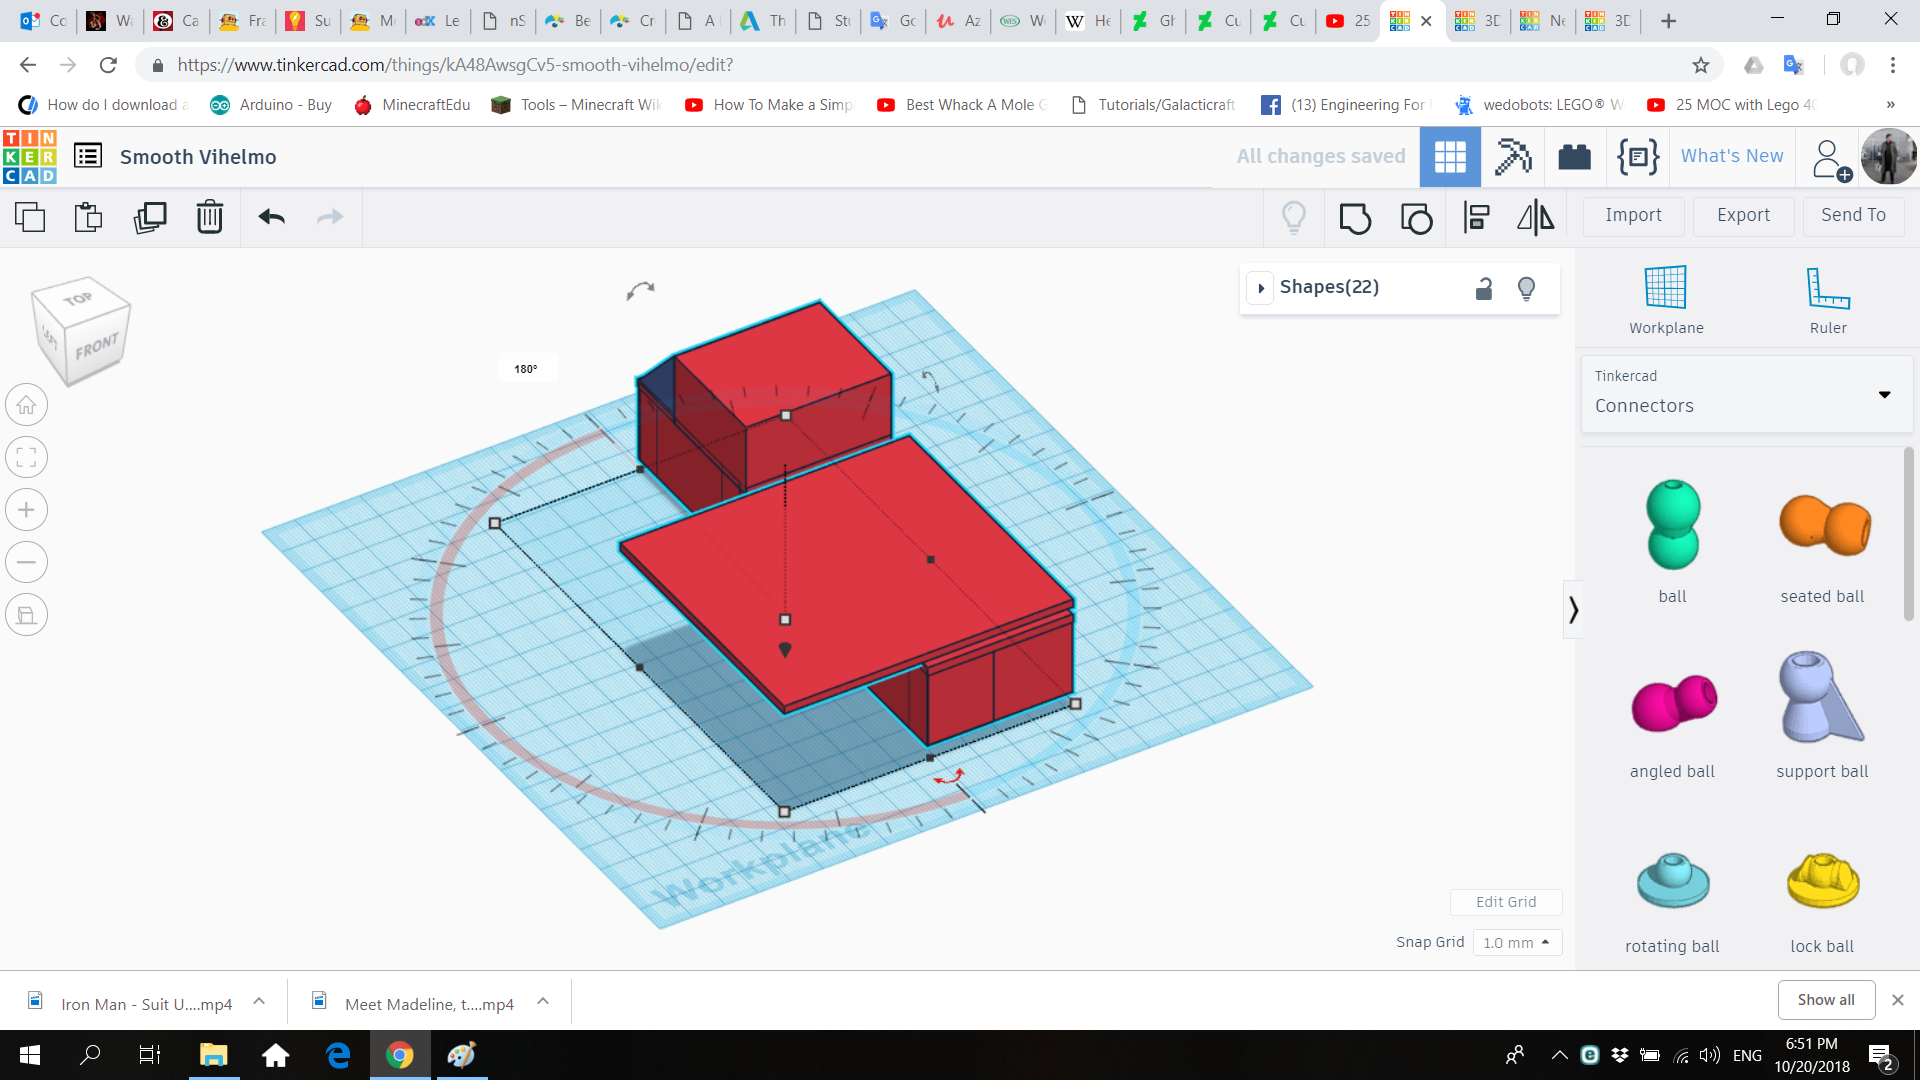Select the Align tool icon

1476,217
